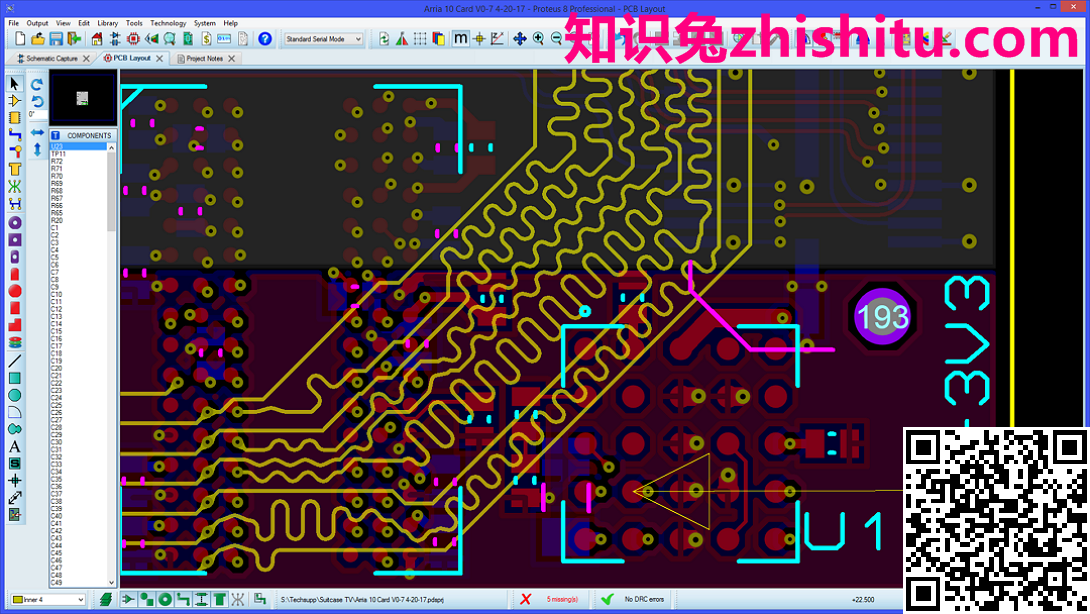Toggle the bottom-bar track selection filter
Image resolution: width=1090 pixels, height=614 pixels.
183,599
